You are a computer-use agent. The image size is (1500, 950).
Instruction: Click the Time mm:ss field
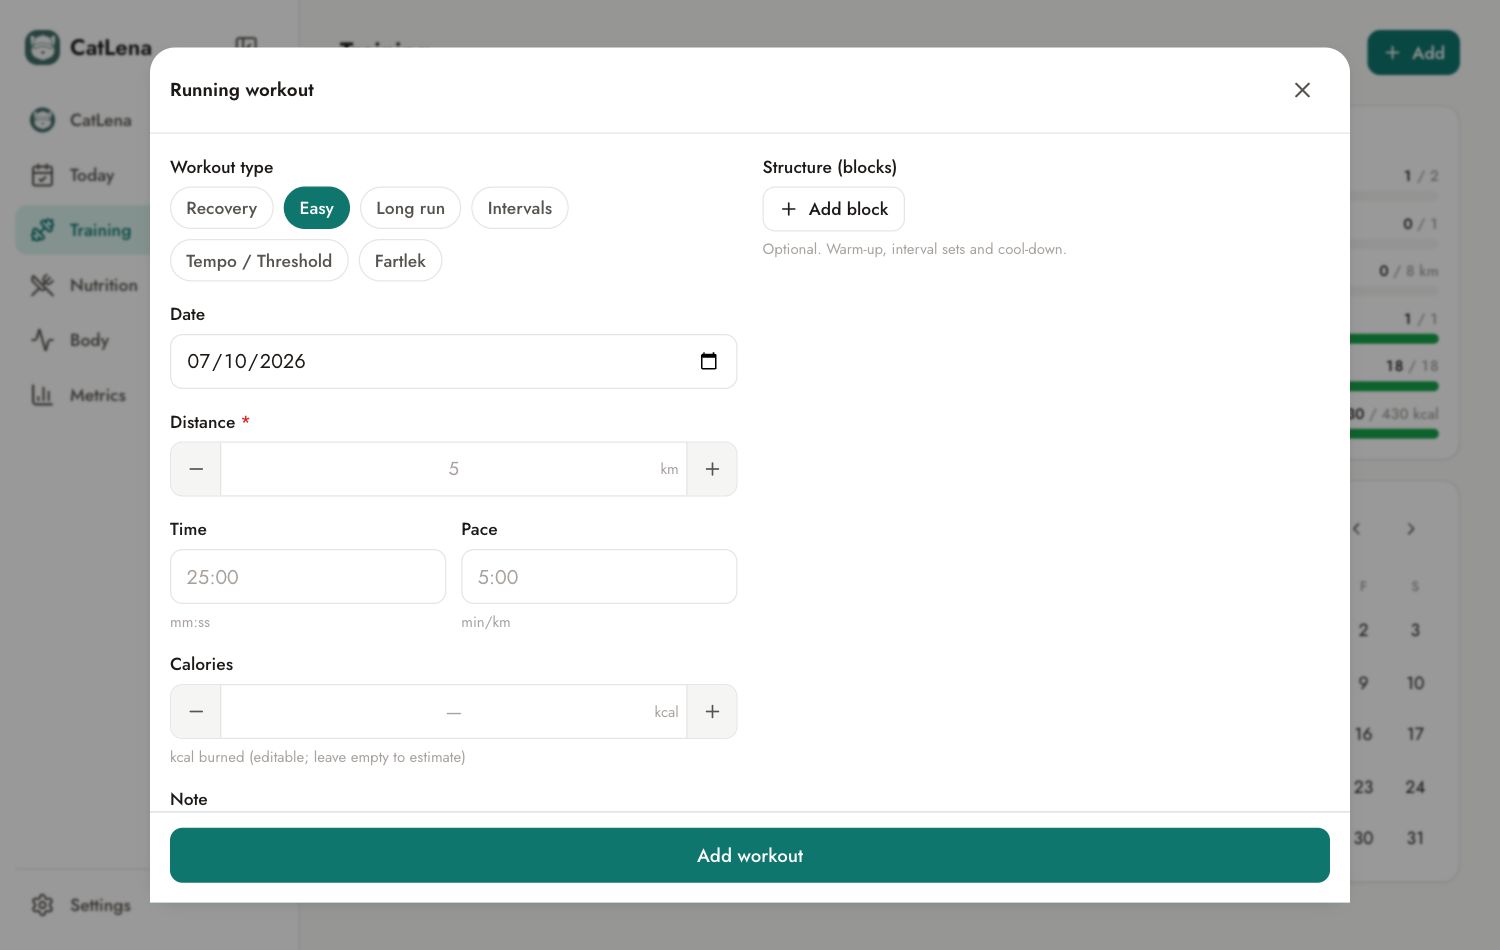(x=308, y=577)
